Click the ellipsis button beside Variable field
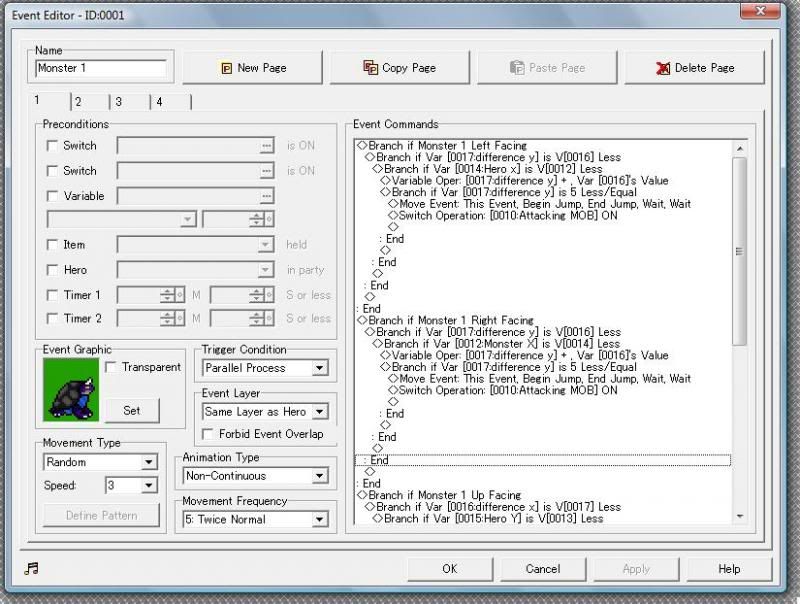This screenshot has width=800, height=604. [265, 196]
